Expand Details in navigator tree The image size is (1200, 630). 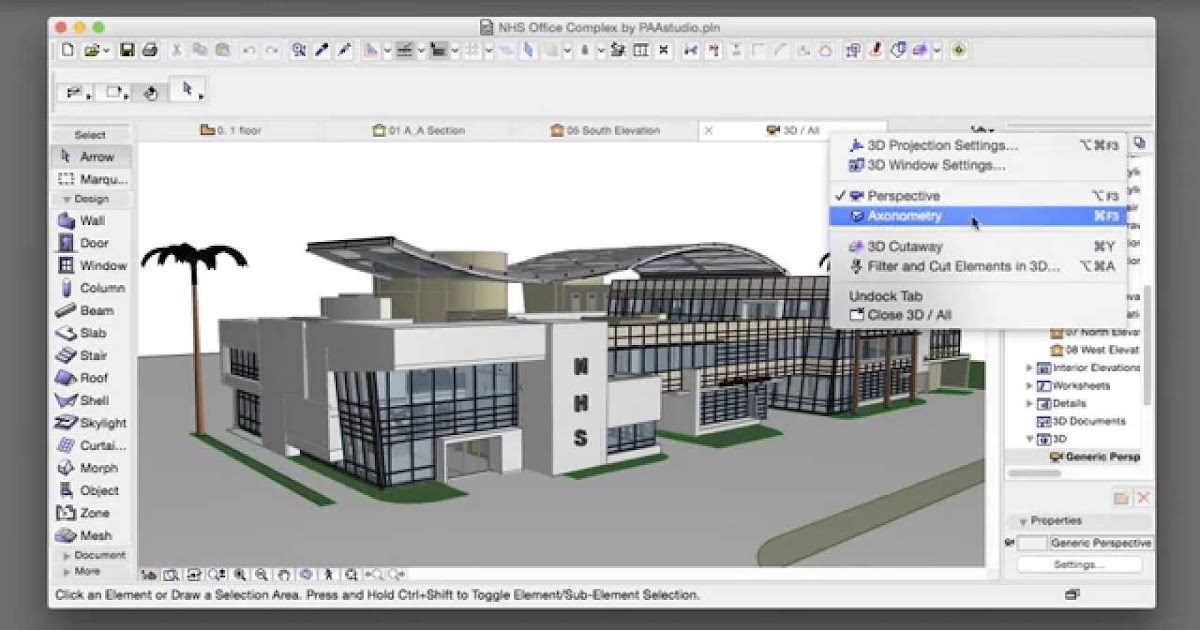[1030, 404]
